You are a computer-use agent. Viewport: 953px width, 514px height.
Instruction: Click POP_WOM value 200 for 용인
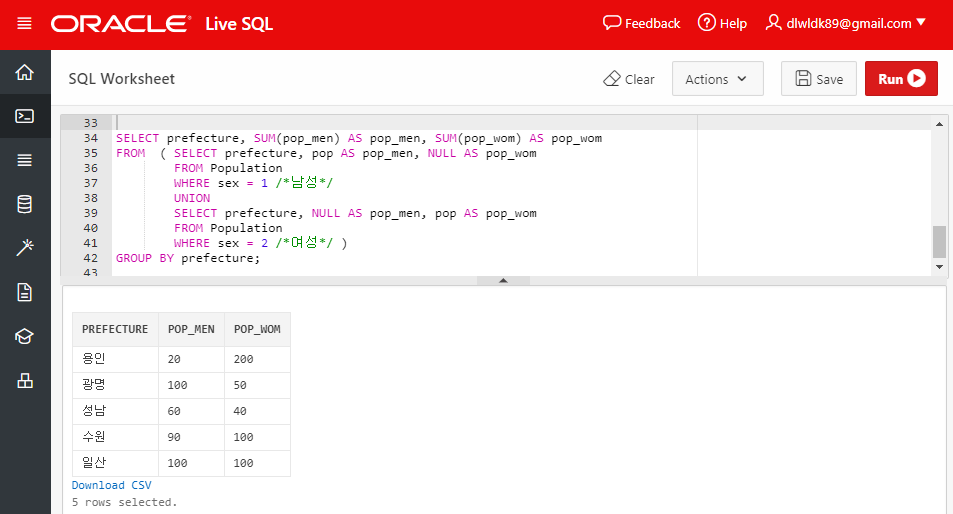tap(257, 359)
